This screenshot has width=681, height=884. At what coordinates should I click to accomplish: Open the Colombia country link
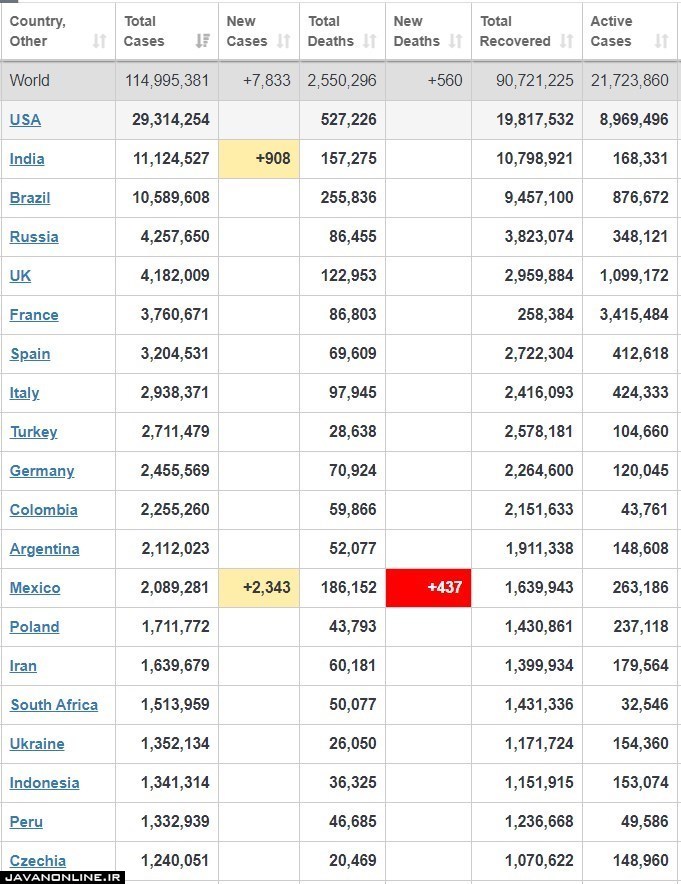pyautogui.click(x=43, y=510)
